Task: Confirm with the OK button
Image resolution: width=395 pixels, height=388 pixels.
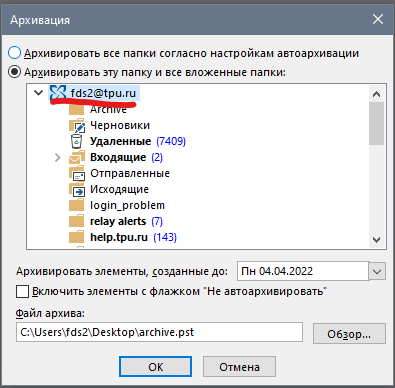Action: [x=155, y=367]
